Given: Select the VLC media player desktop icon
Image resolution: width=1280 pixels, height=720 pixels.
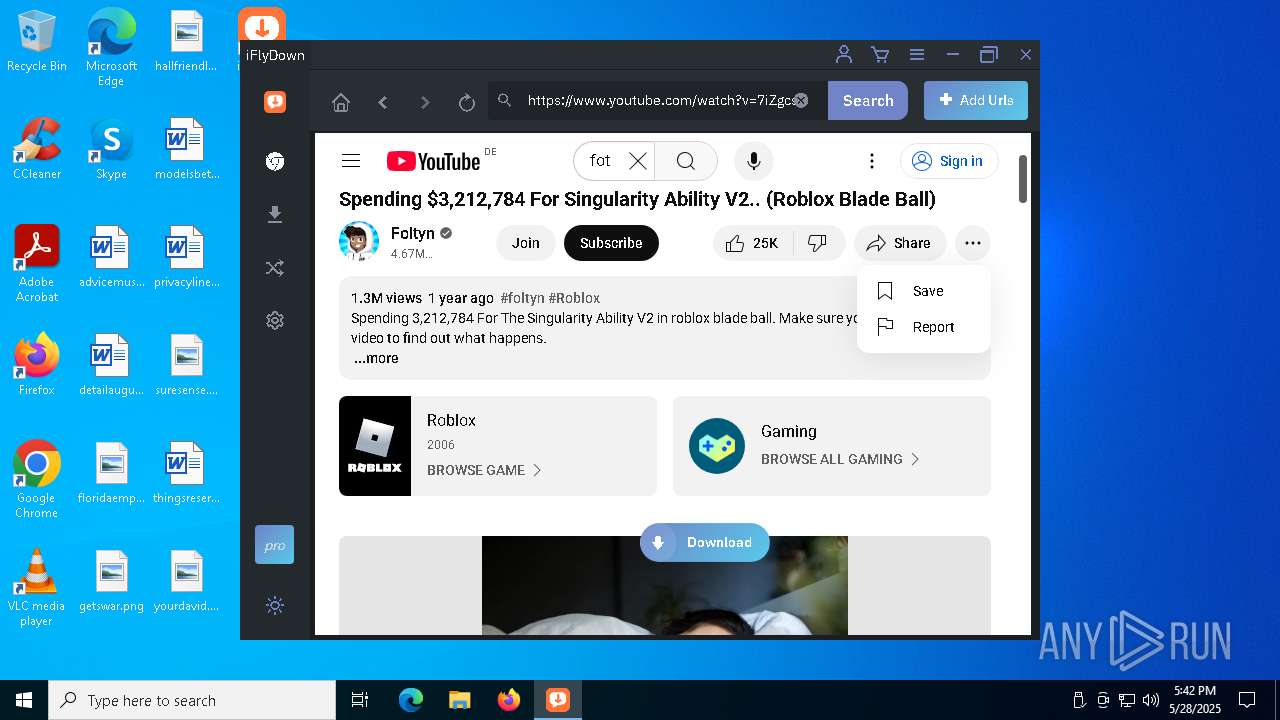Looking at the screenshot, I should [37, 588].
